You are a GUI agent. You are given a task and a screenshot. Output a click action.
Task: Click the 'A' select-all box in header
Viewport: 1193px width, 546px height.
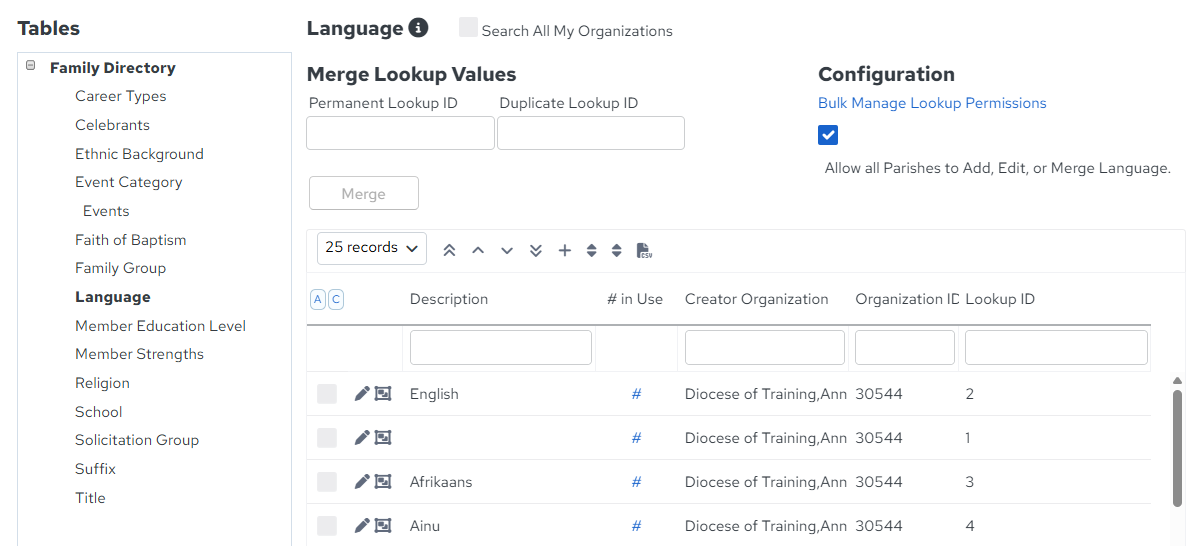tap(317, 300)
